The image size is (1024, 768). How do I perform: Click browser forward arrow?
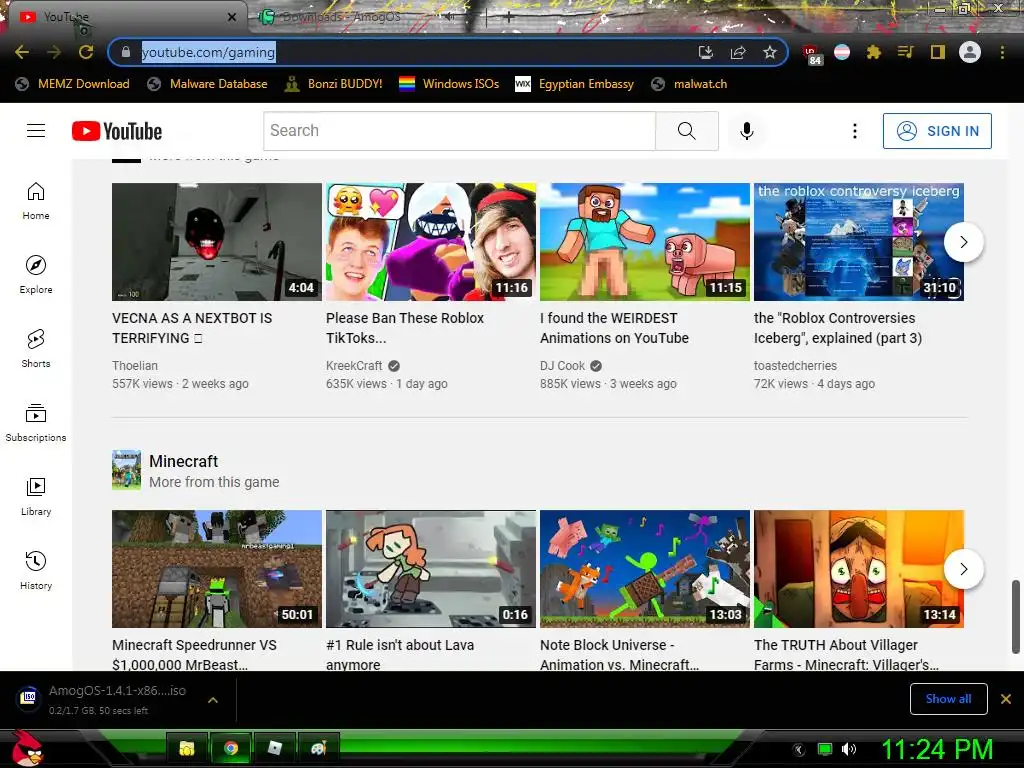pyautogui.click(x=54, y=52)
